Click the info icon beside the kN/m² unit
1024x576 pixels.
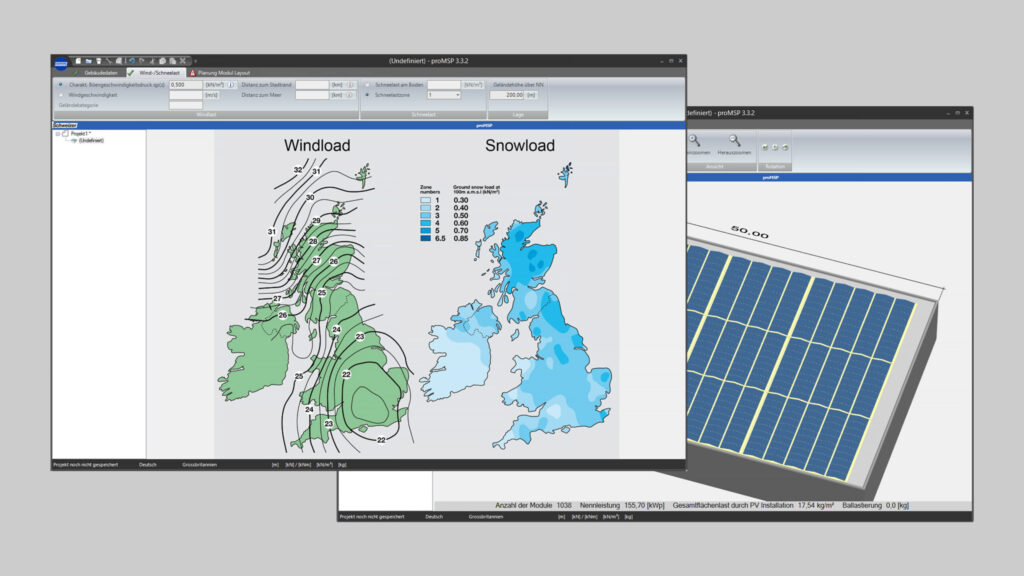tap(231, 85)
